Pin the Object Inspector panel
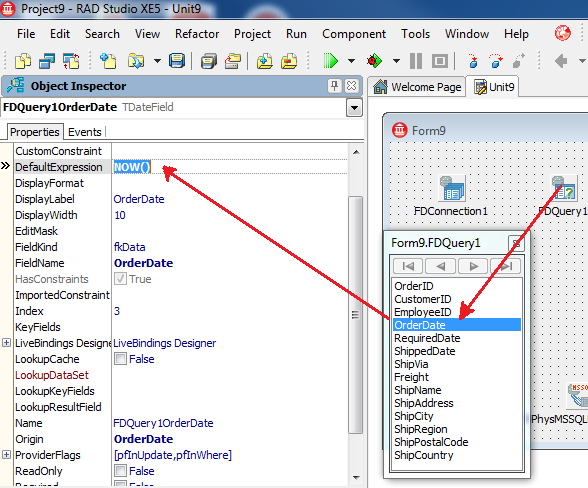Viewport: 588px width, 488px height. [x=334, y=86]
